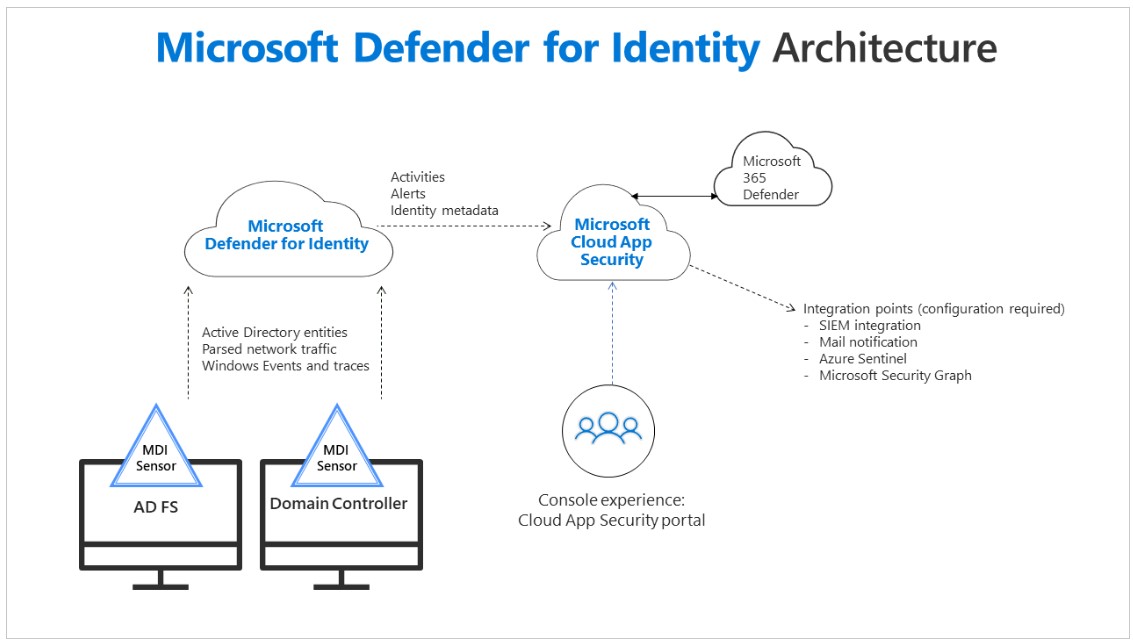Screen dimensions: 1133x643
Task: Click the Identity metadata label
Action: point(444,211)
